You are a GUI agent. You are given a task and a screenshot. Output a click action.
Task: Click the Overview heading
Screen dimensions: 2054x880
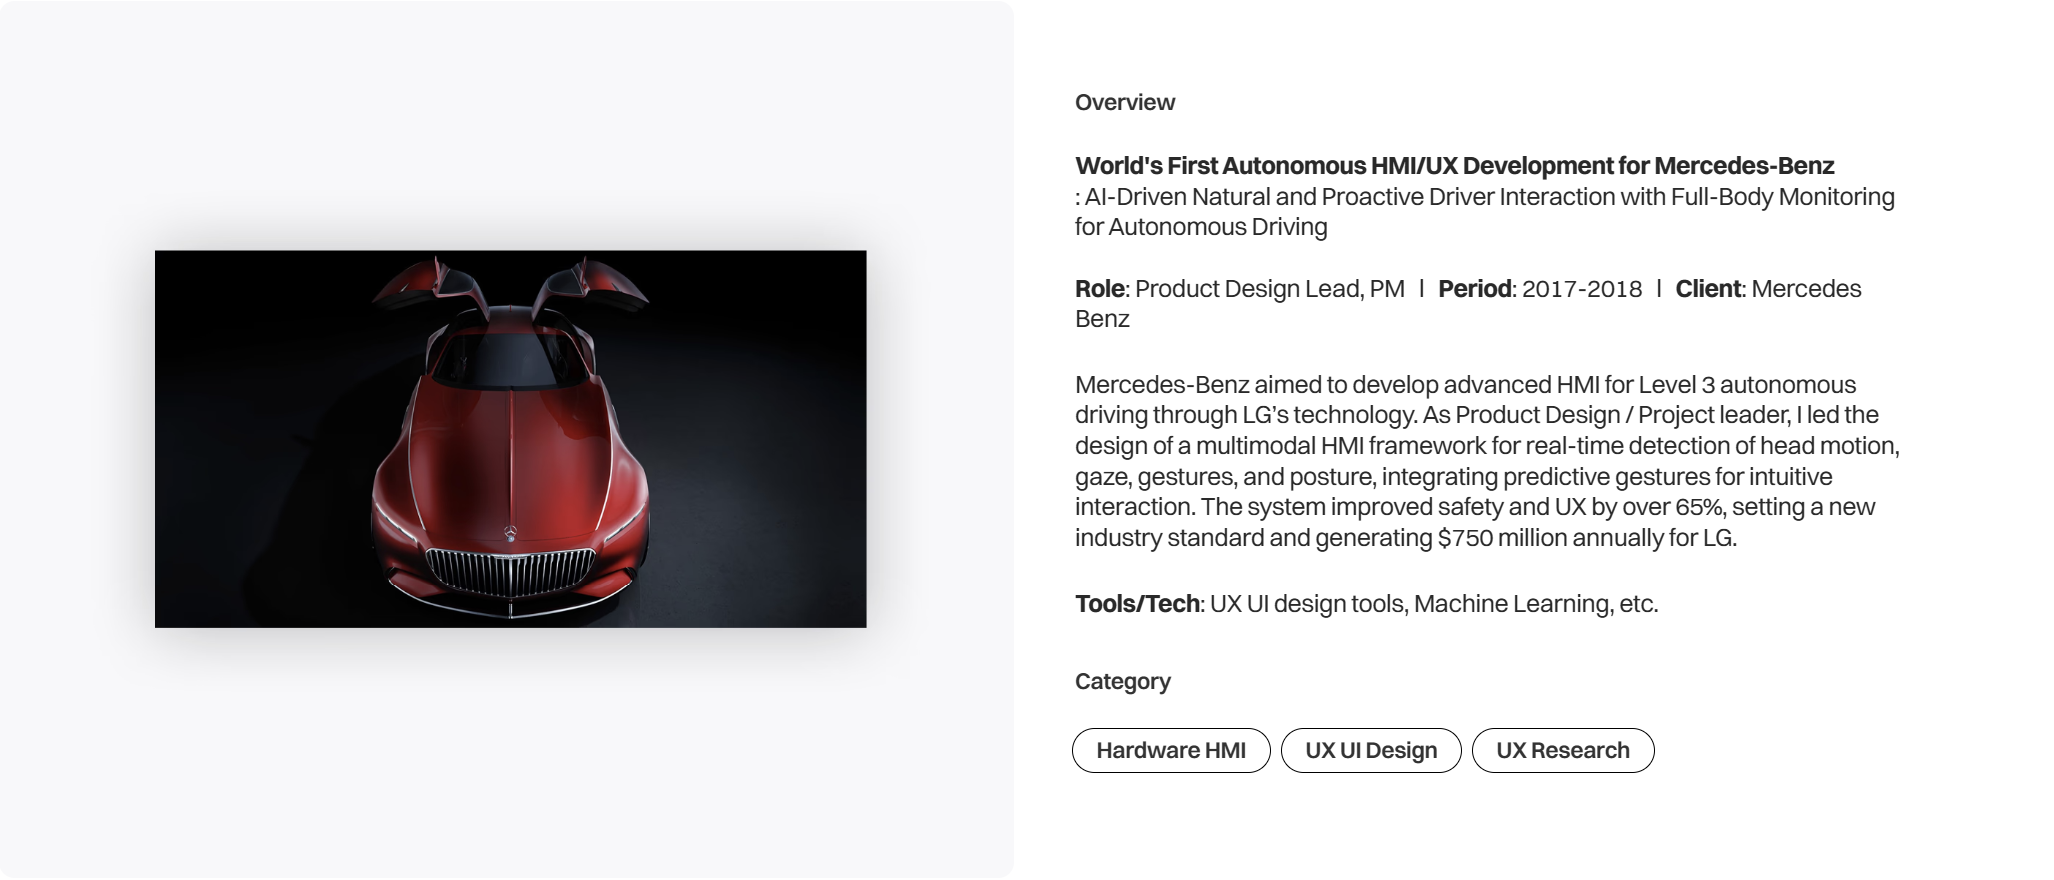pyautogui.click(x=1125, y=103)
